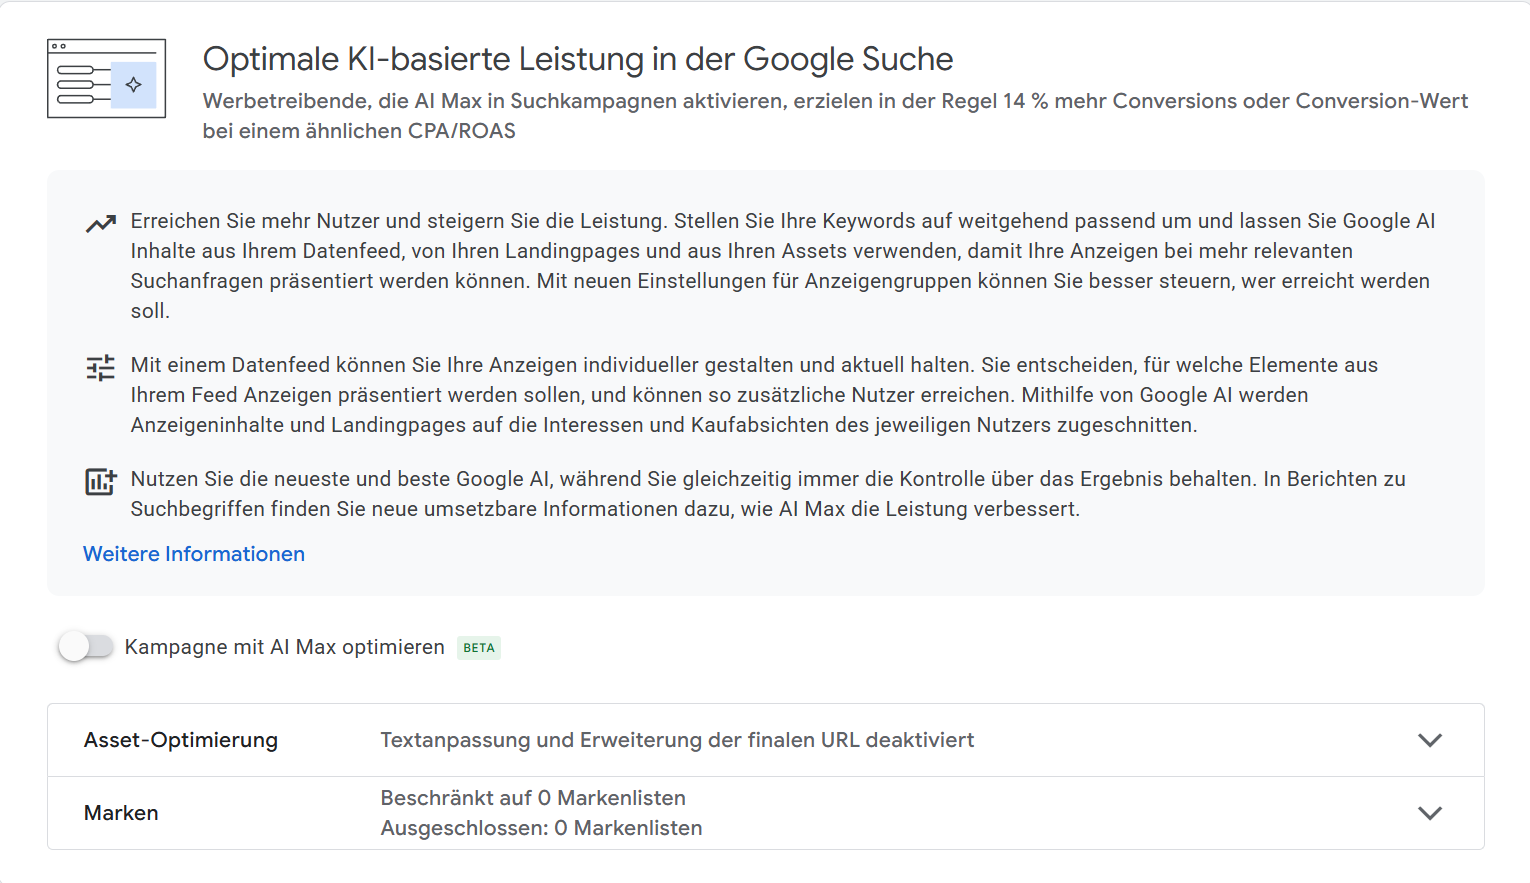The image size is (1530, 883).
Task: Open the Marken row title
Action: tap(121, 813)
